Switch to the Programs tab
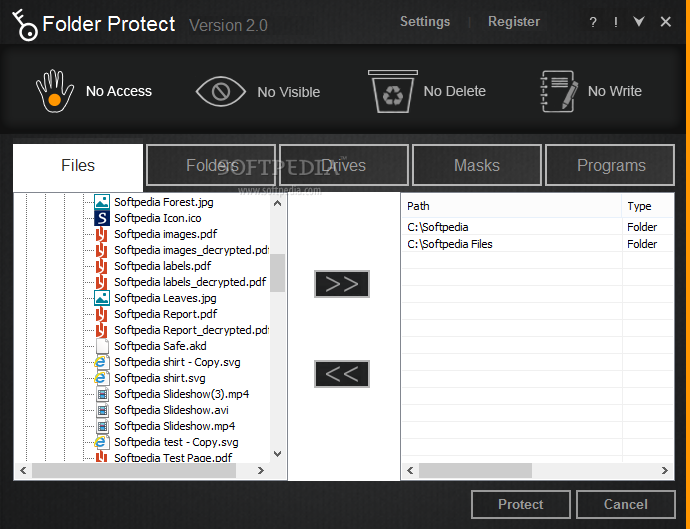The image size is (690, 529). tap(610, 165)
